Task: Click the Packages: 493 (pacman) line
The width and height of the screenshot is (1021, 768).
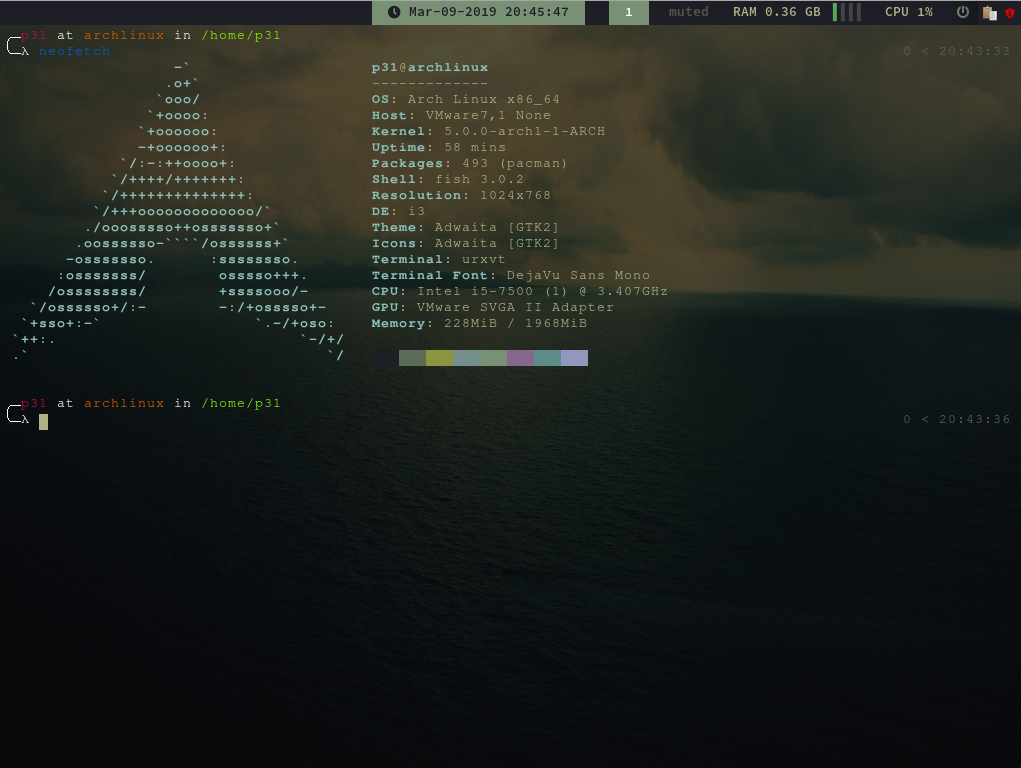Action: 469,164
